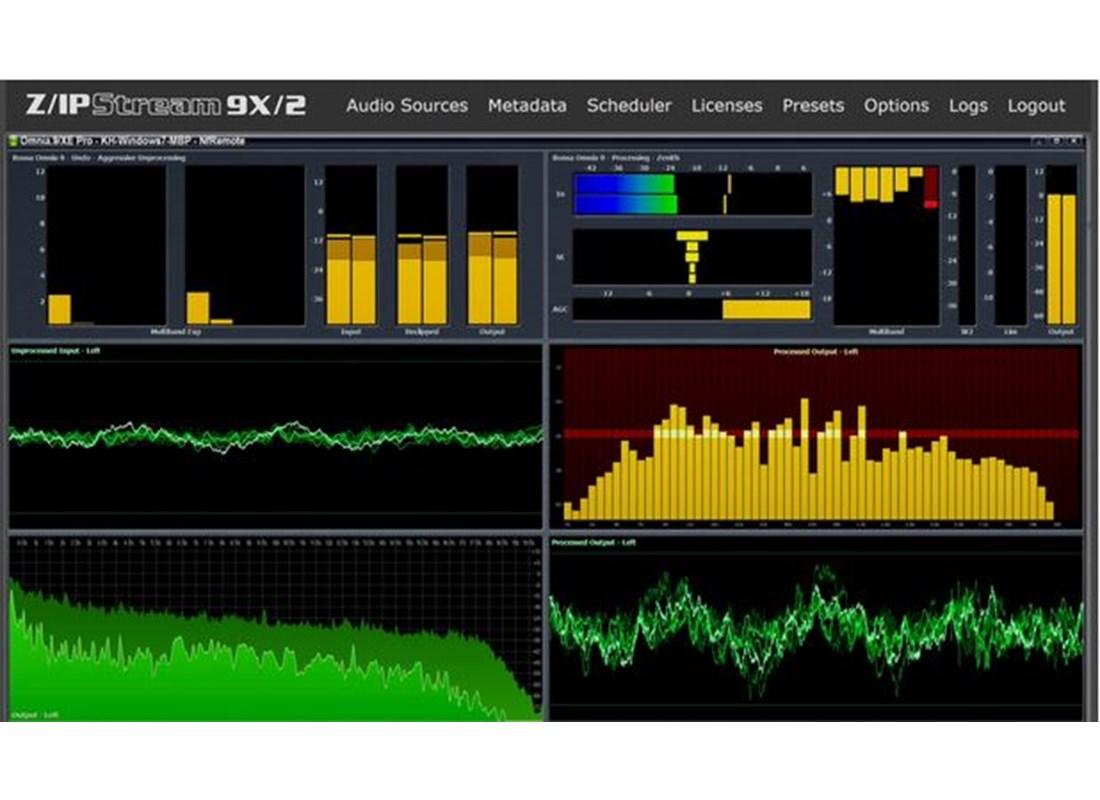Open the Audio Sources page

[x=406, y=106]
